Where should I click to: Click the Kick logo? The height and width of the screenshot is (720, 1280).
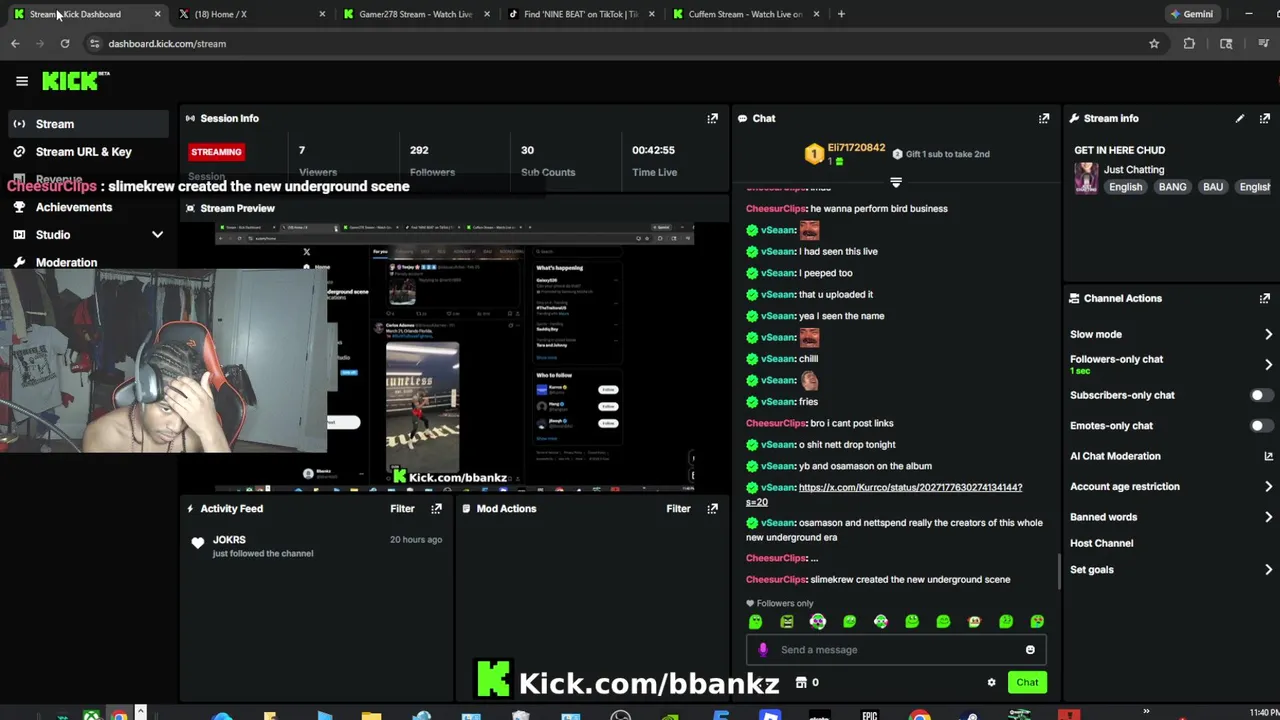click(x=74, y=81)
